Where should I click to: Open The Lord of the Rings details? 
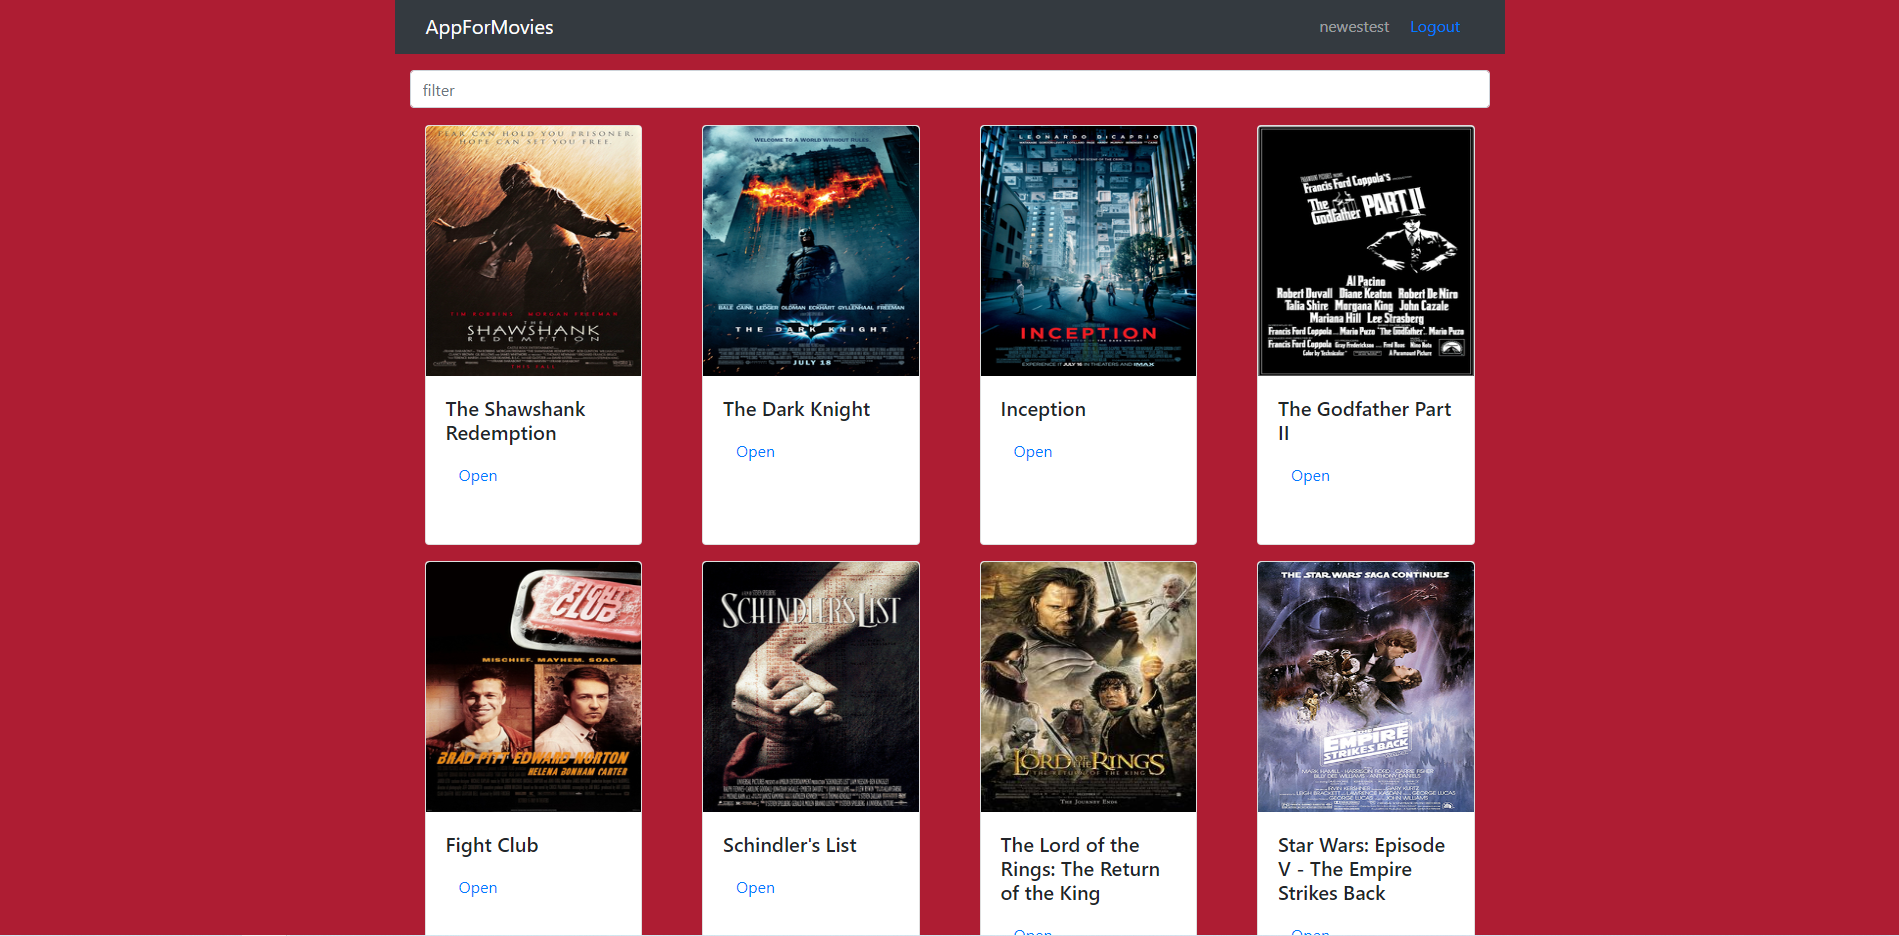coord(1032,930)
